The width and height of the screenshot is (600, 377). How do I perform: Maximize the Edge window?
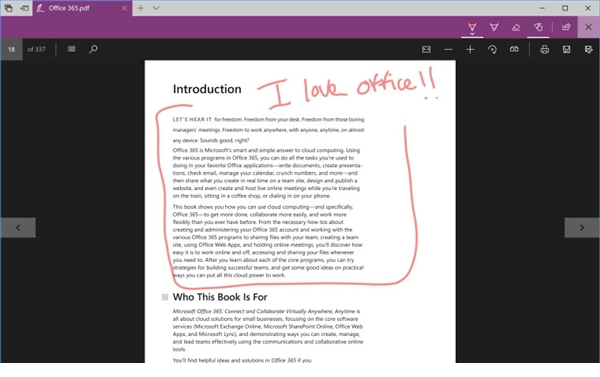point(565,8)
